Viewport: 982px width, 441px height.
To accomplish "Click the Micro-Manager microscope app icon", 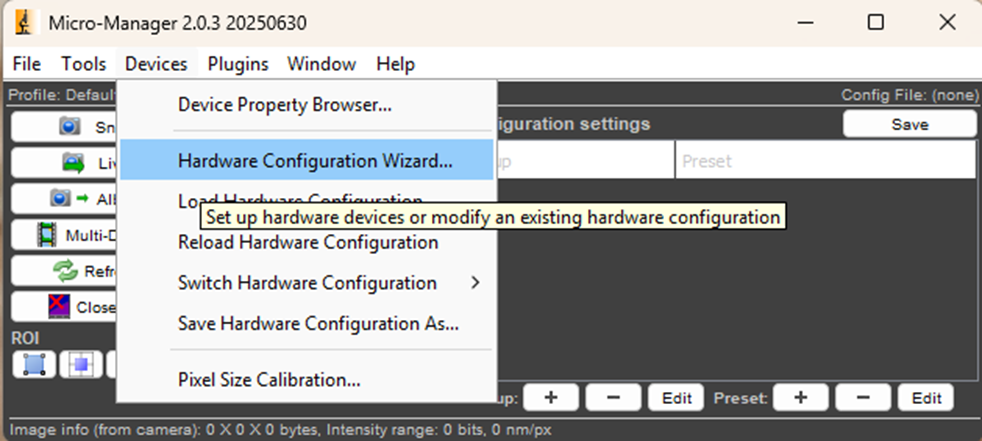I will 24,23.
